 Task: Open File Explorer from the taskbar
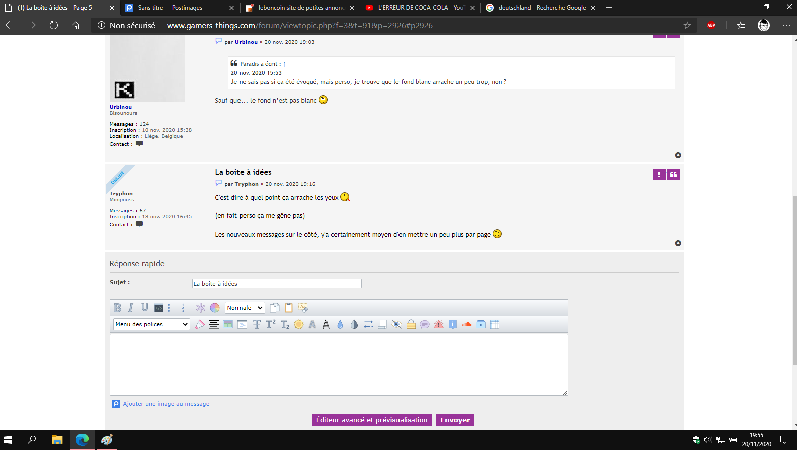pos(57,440)
